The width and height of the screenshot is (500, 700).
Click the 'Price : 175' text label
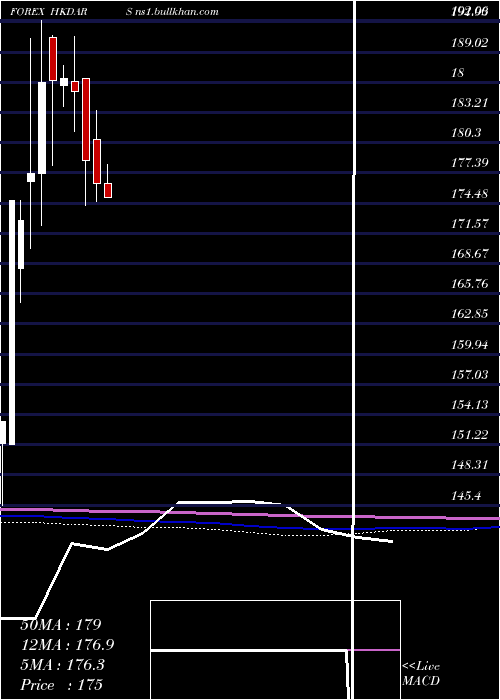tap(62, 685)
